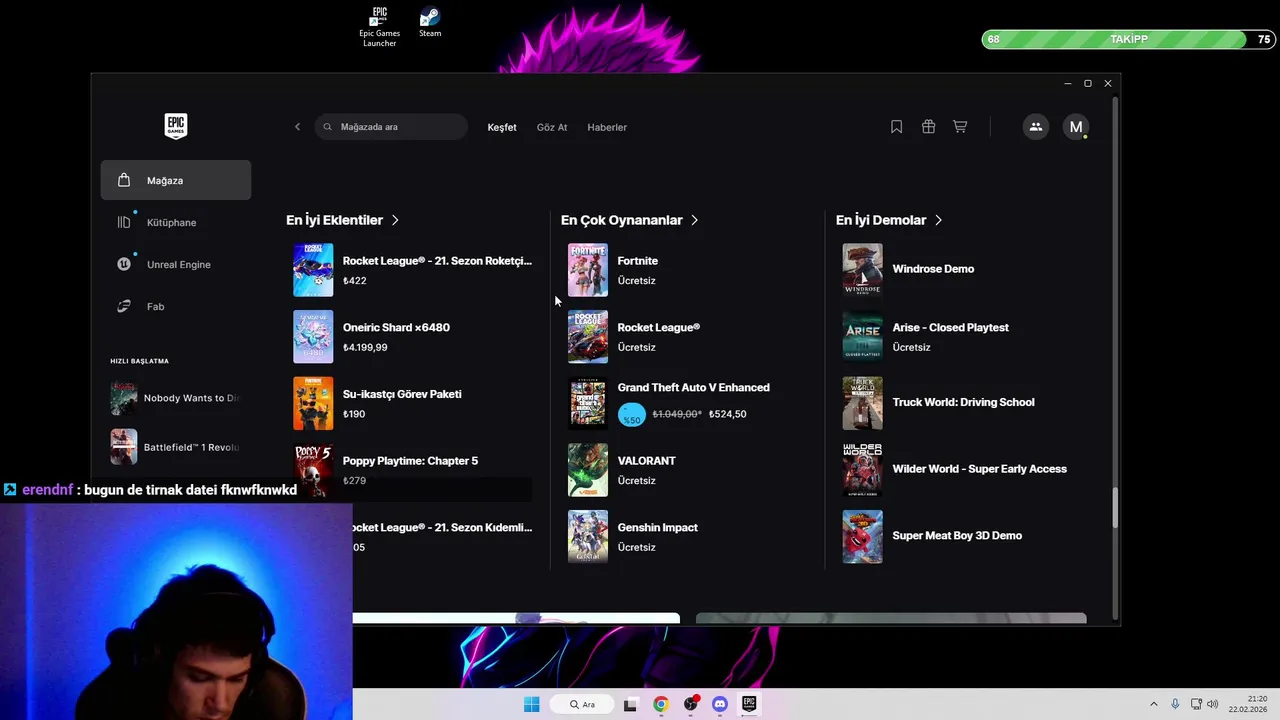The width and height of the screenshot is (1280, 720).
Task: Click the Wilder World thumbnail
Action: tap(862, 470)
